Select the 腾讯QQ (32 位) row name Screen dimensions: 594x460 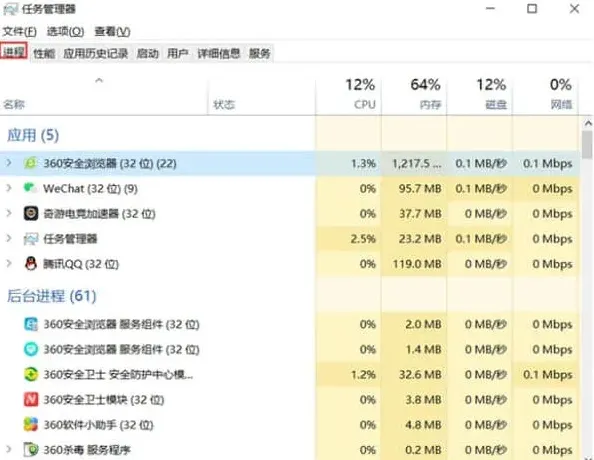pyautogui.click(x=81, y=264)
